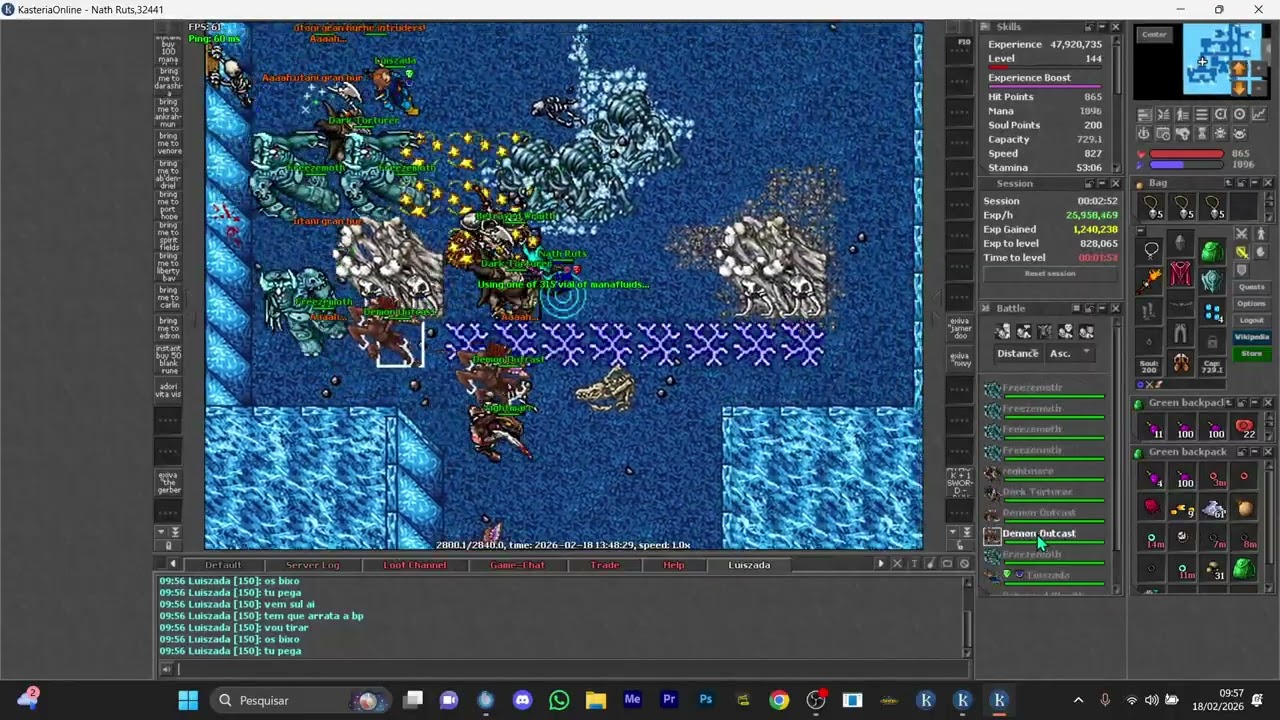
Task: Click the wand weapon slot
Action: [x=1150, y=281]
